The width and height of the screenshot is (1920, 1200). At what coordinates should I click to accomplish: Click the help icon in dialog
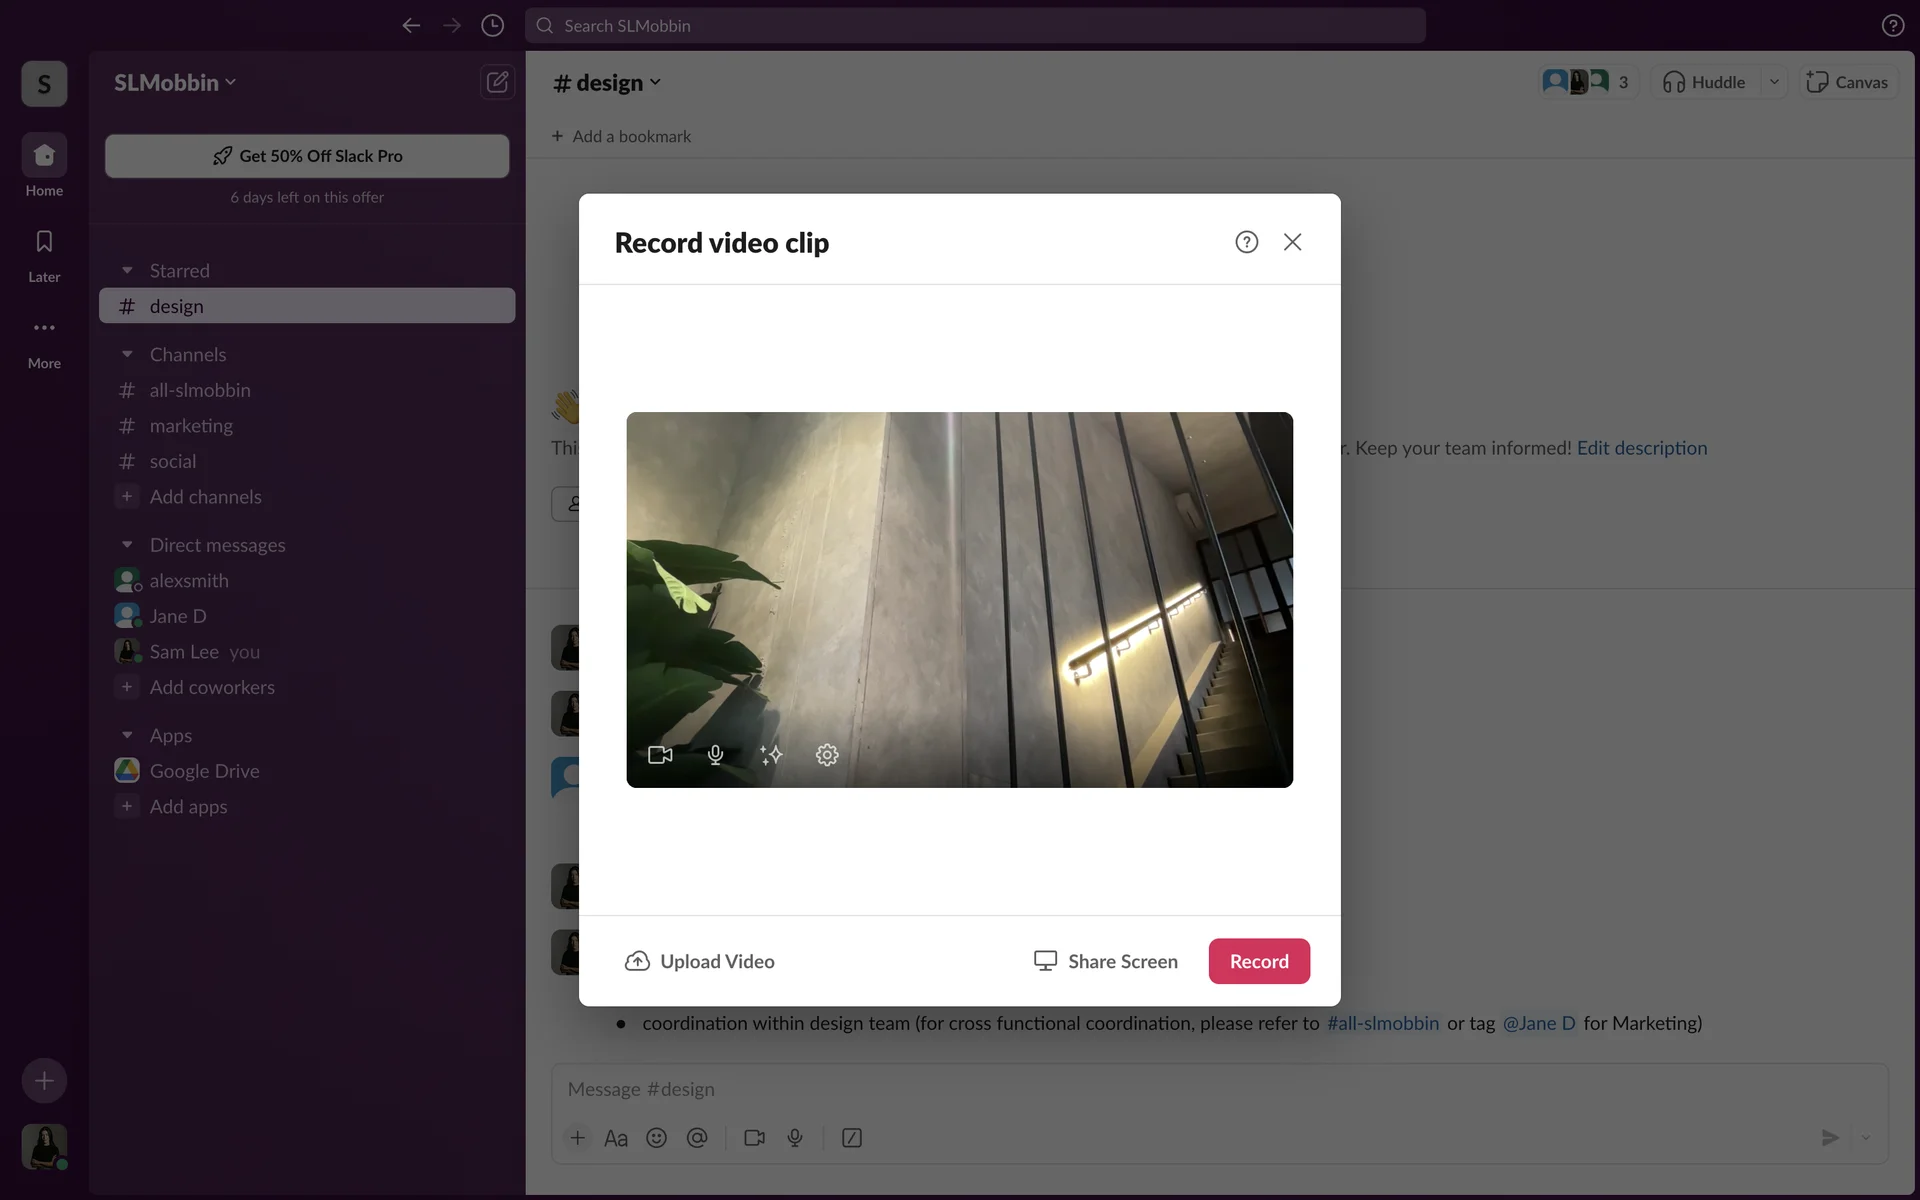click(x=1246, y=242)
